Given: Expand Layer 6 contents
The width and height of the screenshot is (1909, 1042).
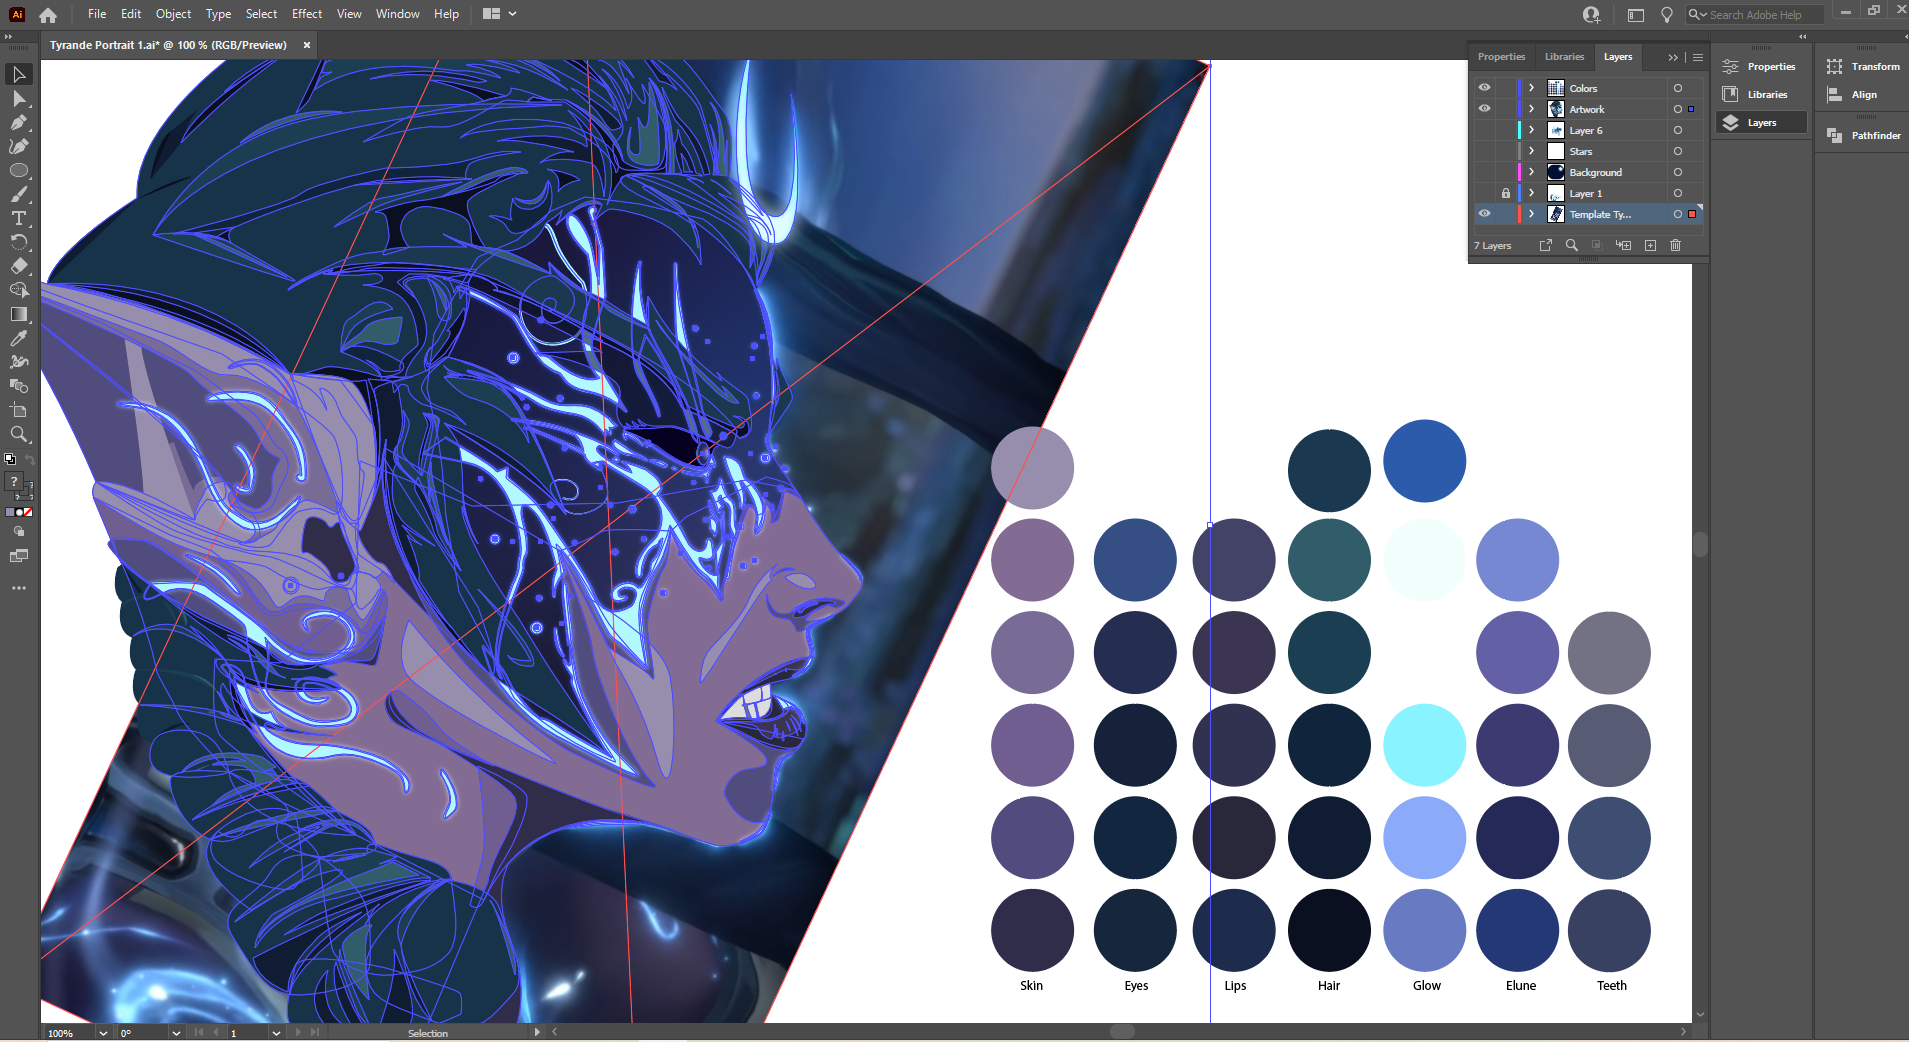Looking at the screenshot, I should (1531, 130).
